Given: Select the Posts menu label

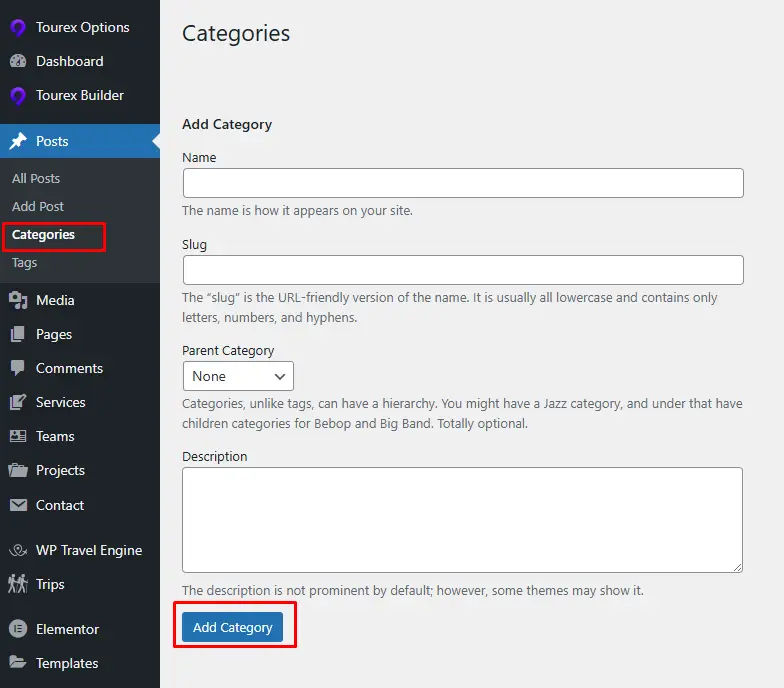Looking at the screenshot, I should pos(52,141).
